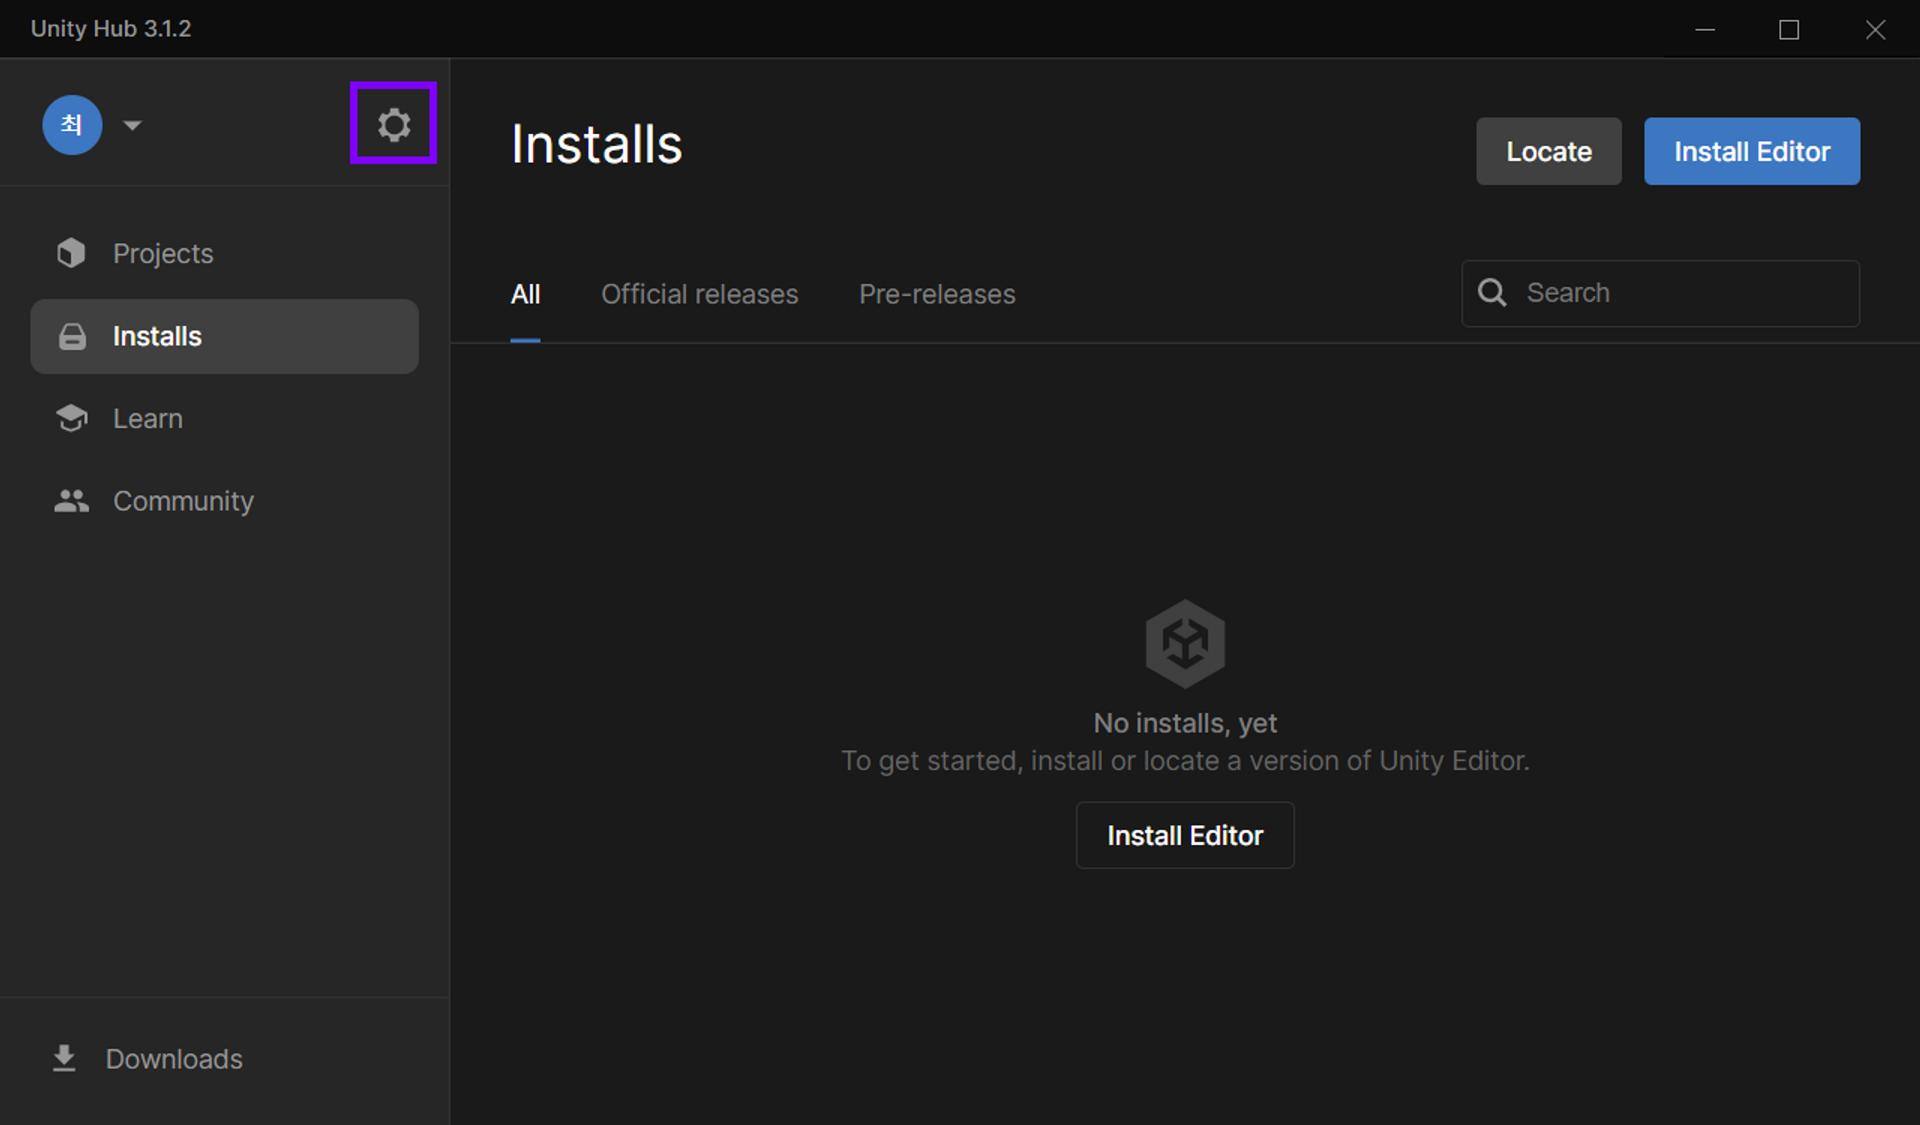Click the Installs page heading
Screen dimensions: 1920x1125
[x=596, y=144]
